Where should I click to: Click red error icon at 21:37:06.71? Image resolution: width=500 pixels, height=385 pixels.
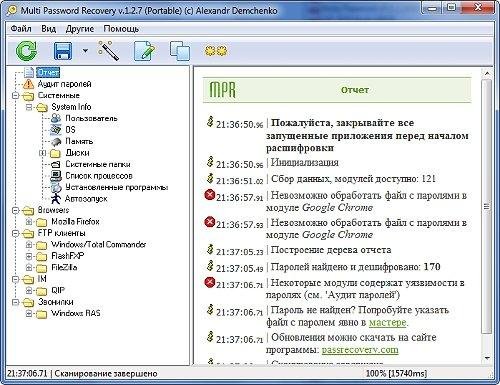point(210,283)
